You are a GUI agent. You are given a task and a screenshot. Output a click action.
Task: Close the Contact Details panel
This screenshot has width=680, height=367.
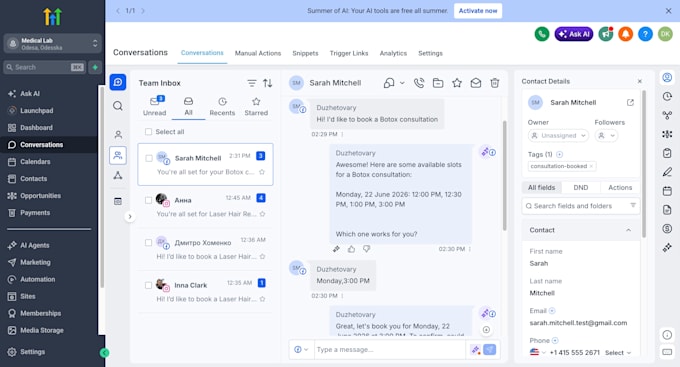639,81
